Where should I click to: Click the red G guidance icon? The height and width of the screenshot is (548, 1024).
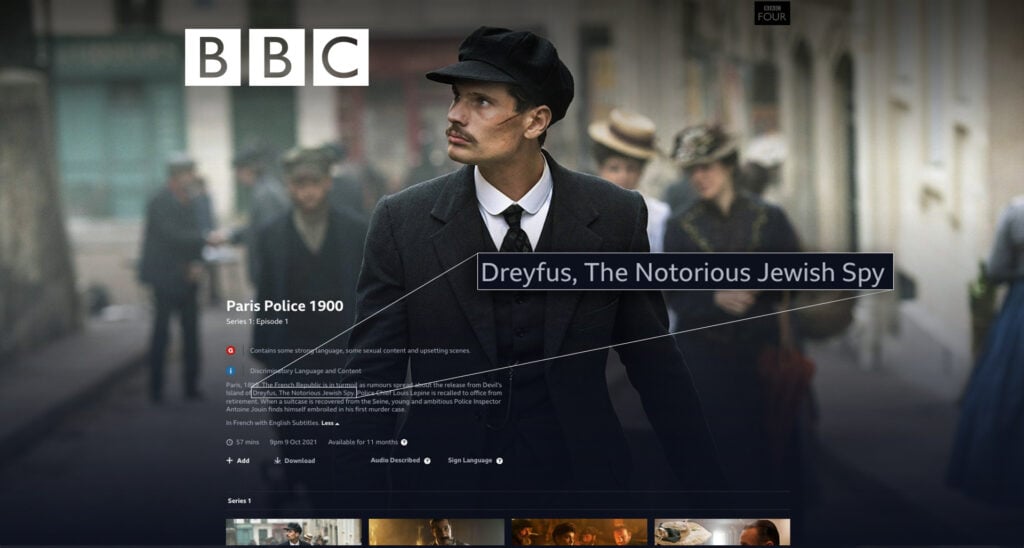231,351
